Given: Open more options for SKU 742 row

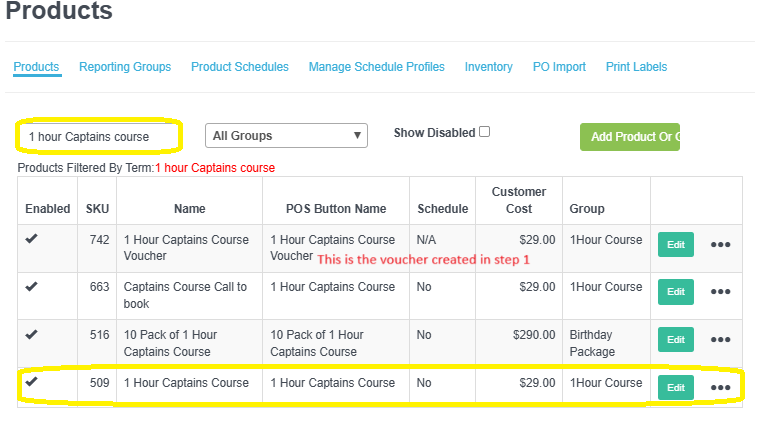Looking at the screenshot, I should tap(720, 244).
